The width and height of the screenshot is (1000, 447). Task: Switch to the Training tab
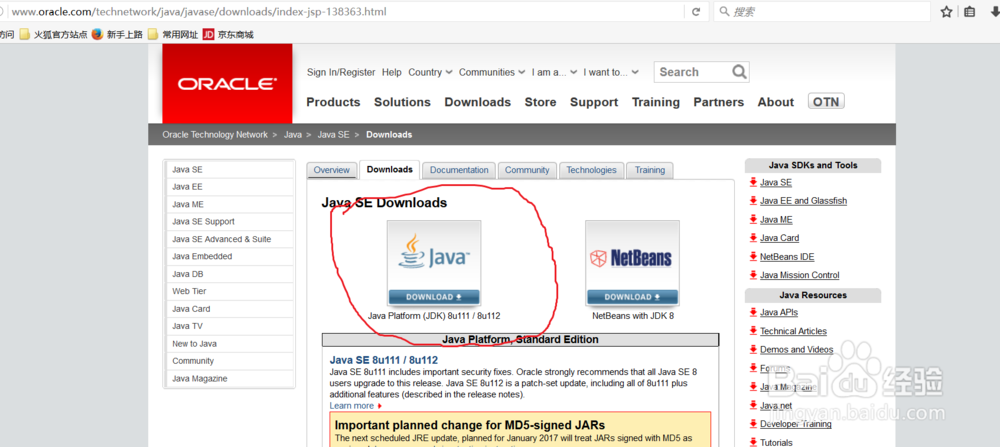[650, 170]
